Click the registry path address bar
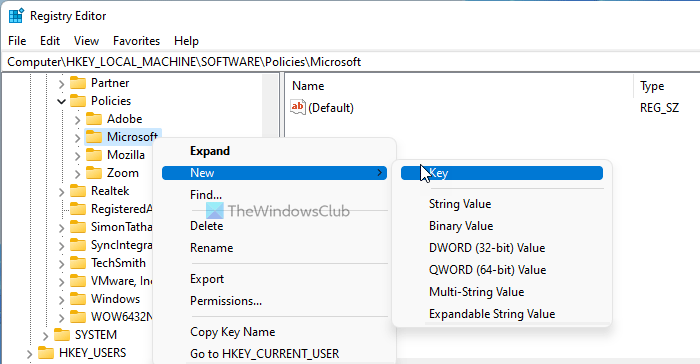The width and height of the screenshot is (700, 364). coord(350,62)
